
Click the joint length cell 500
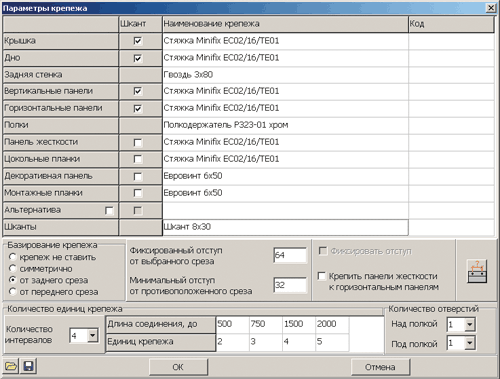[233, 325]
